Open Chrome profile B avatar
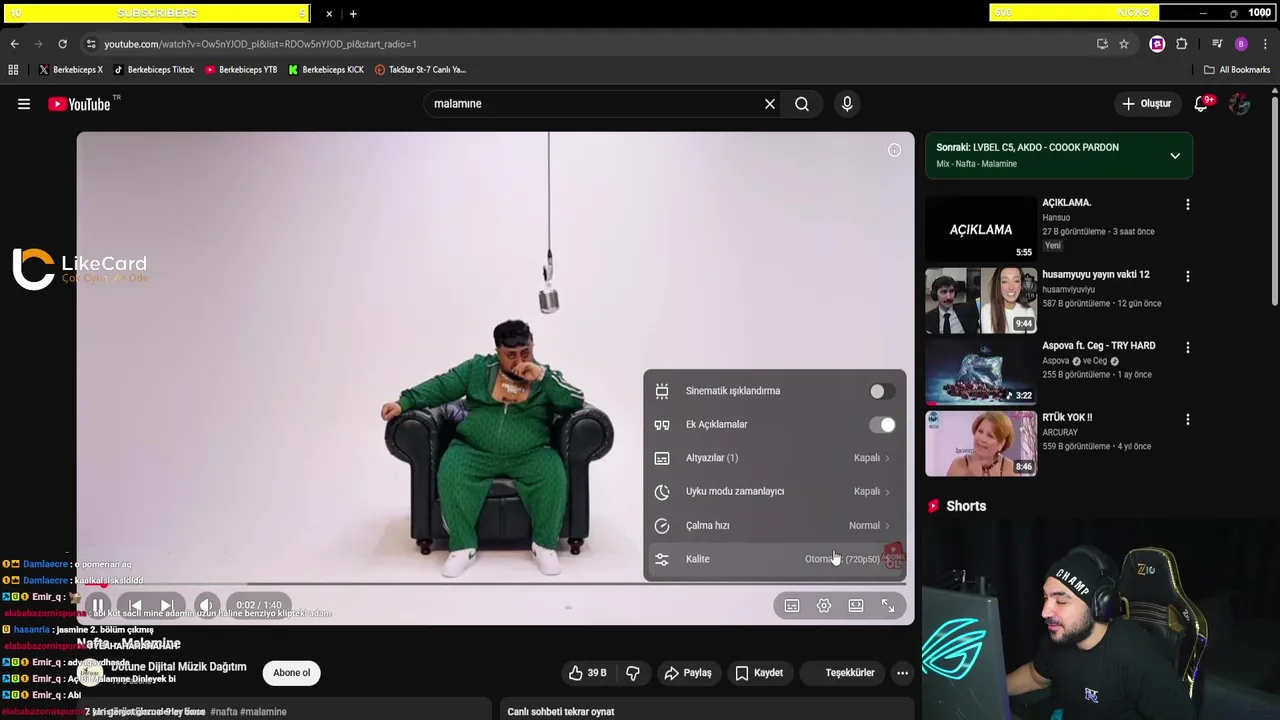The image size is (1280, 720). coord(1241,44)
